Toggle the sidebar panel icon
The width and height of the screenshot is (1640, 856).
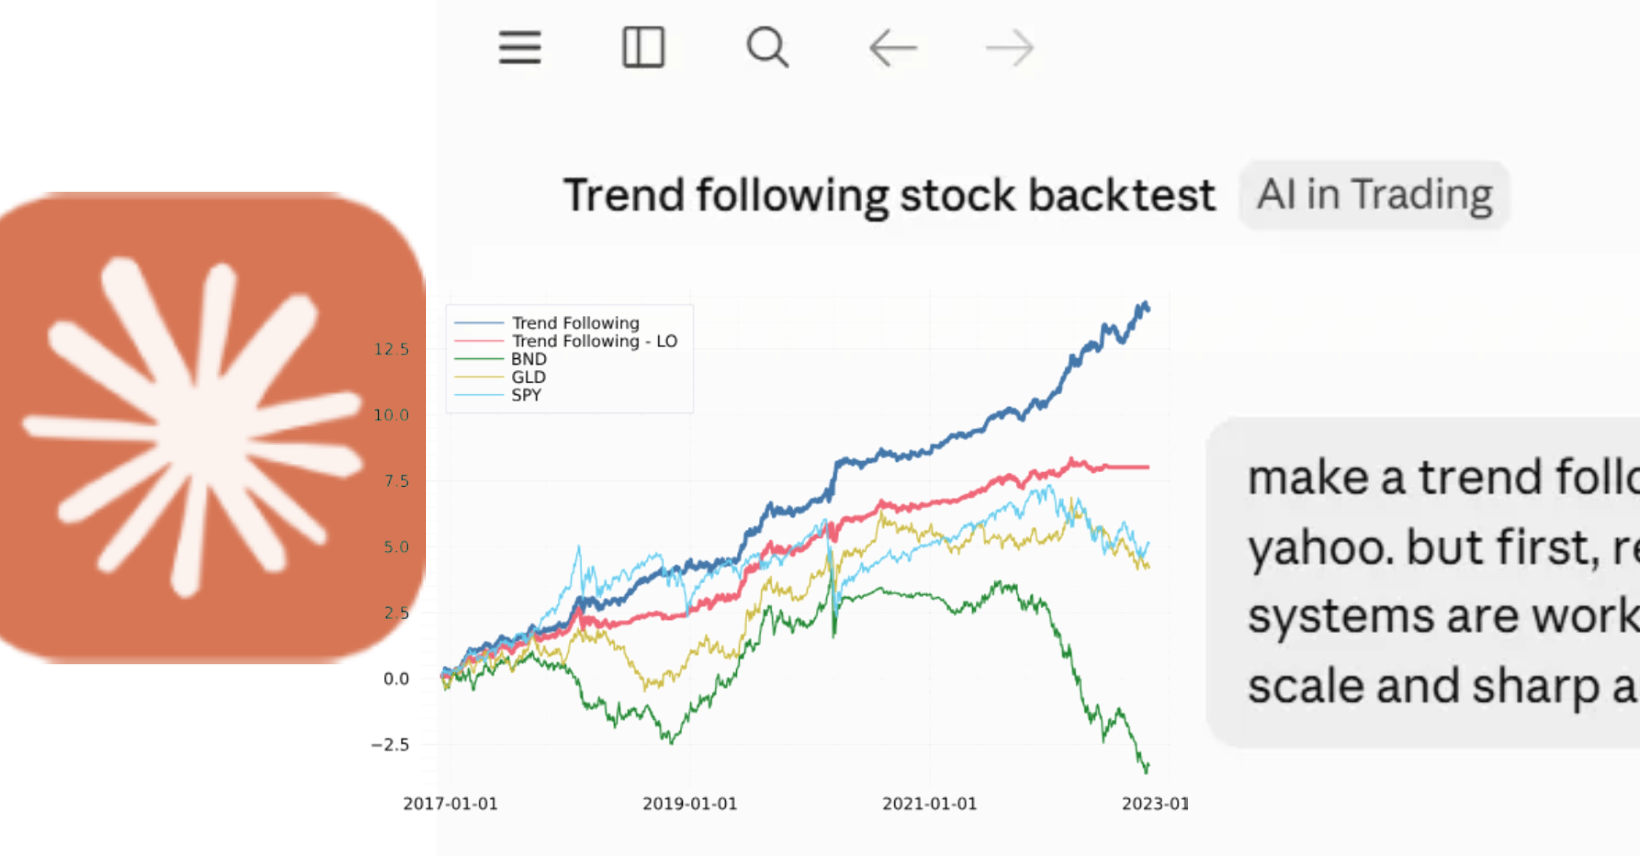[x=643, y=47]
